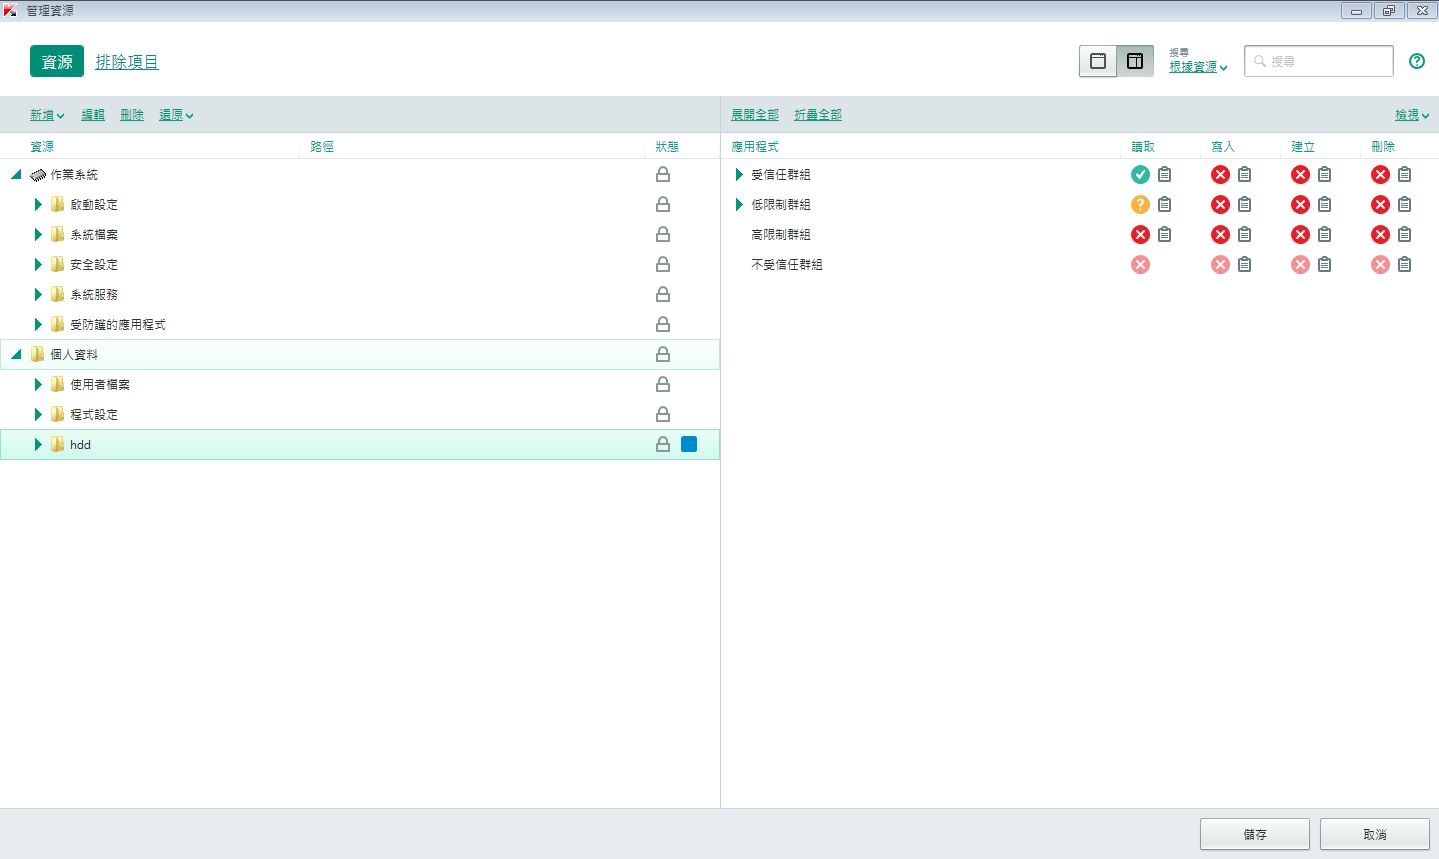
Task: Expand the 受信任群組 application group
Action: click(739, 174)
